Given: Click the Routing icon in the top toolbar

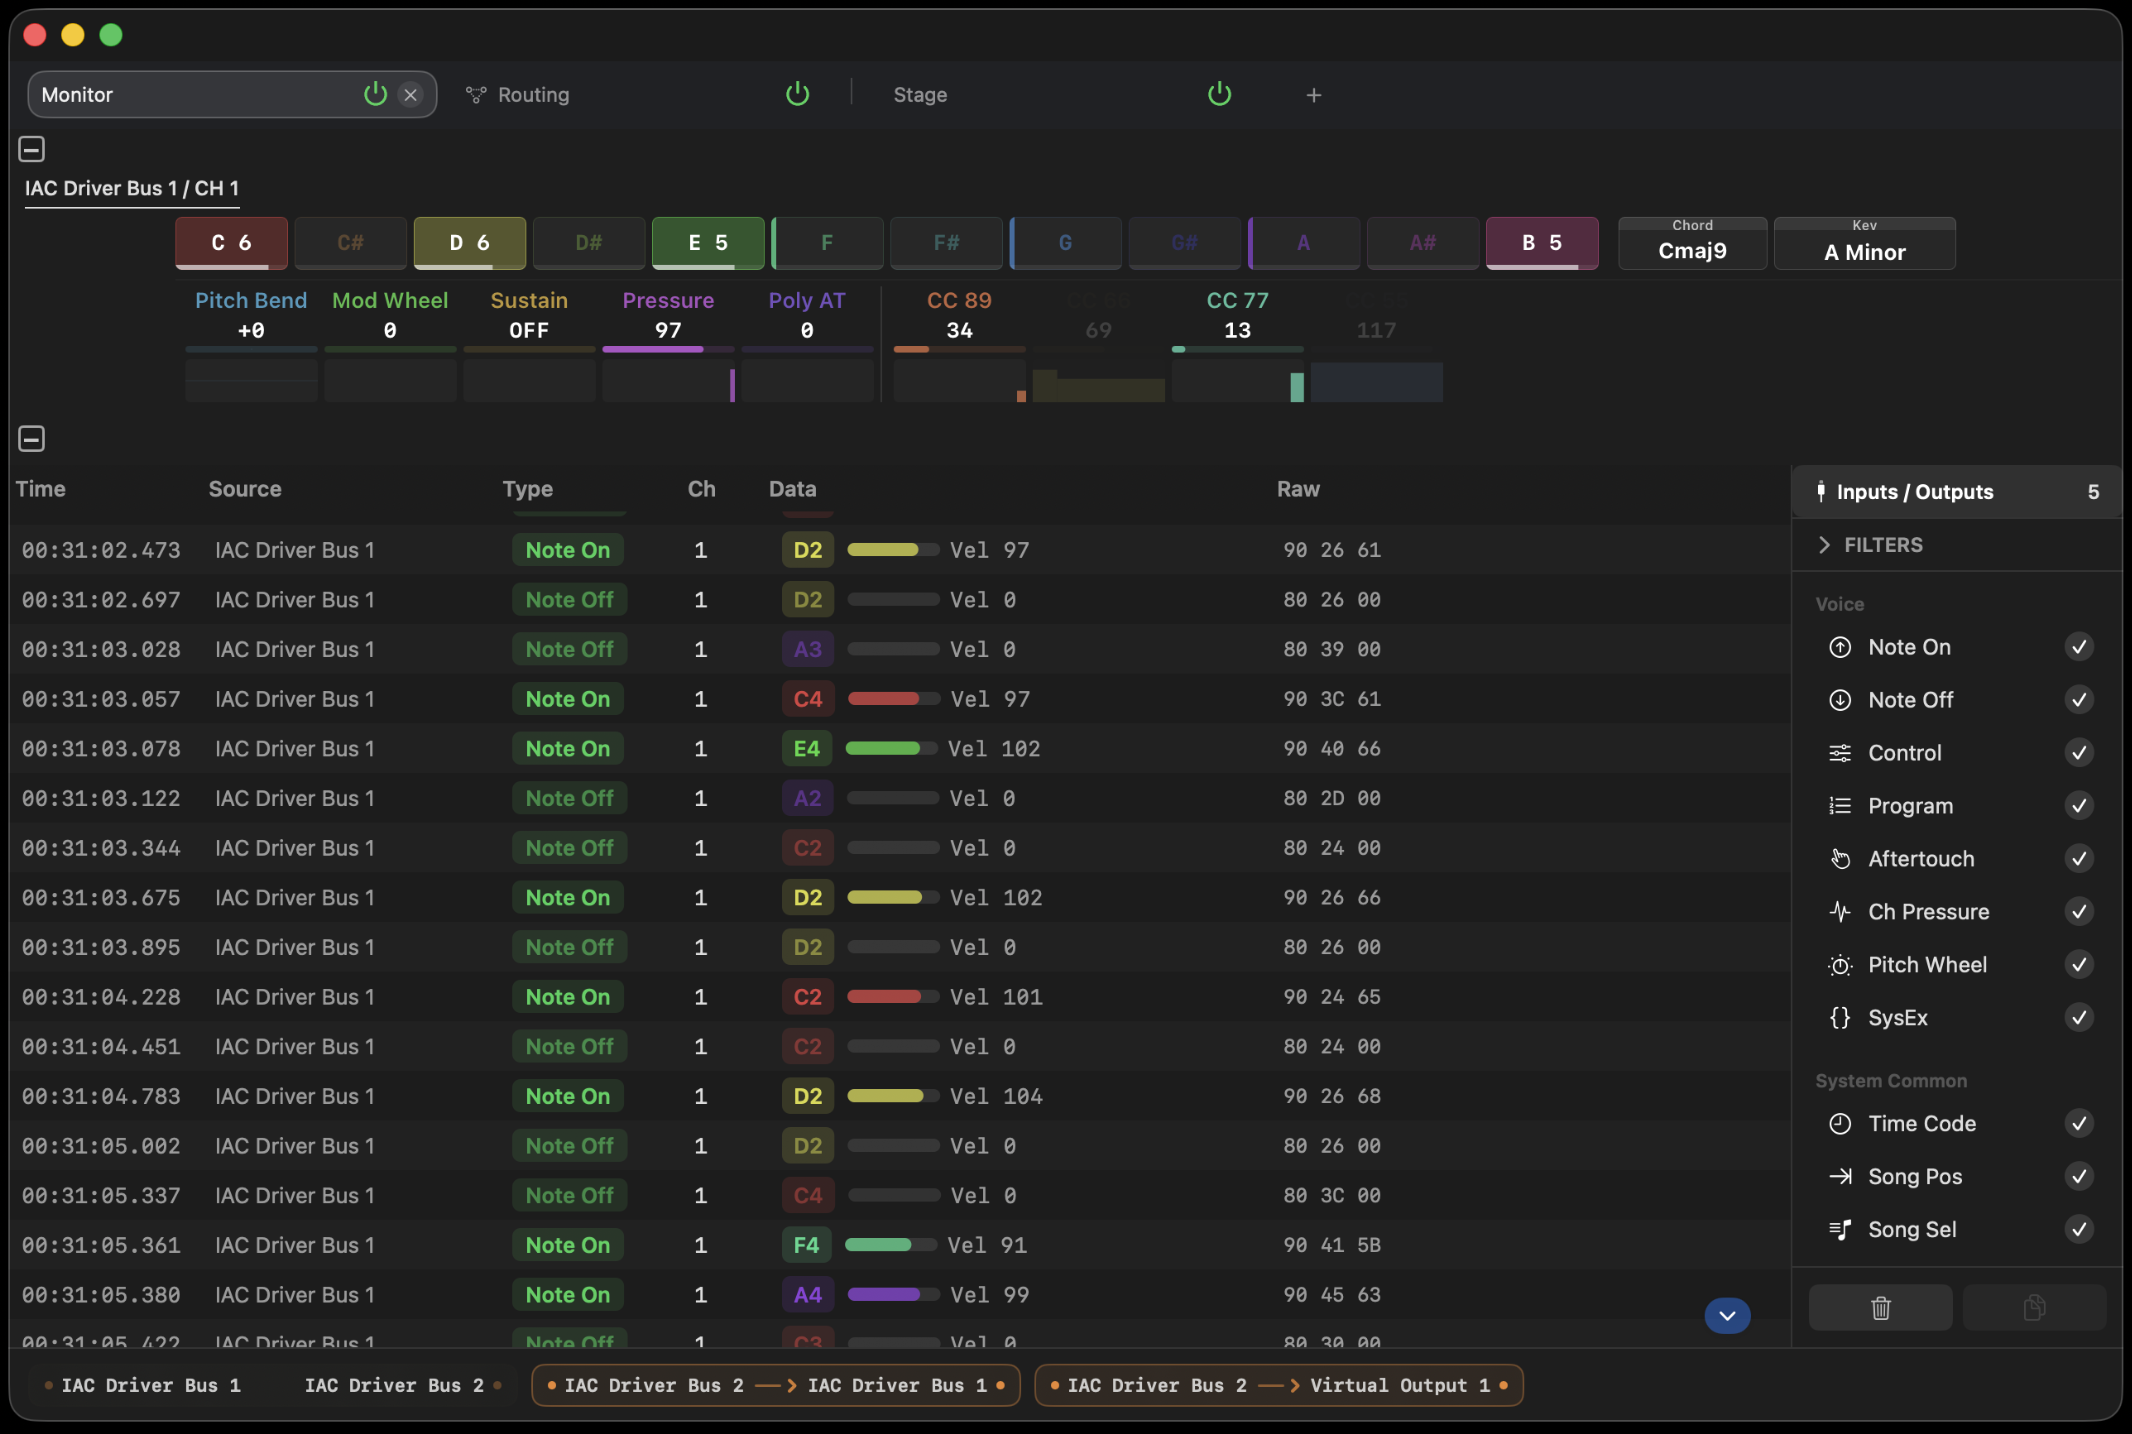Looking at the screenshot, I should click(476, 94).
